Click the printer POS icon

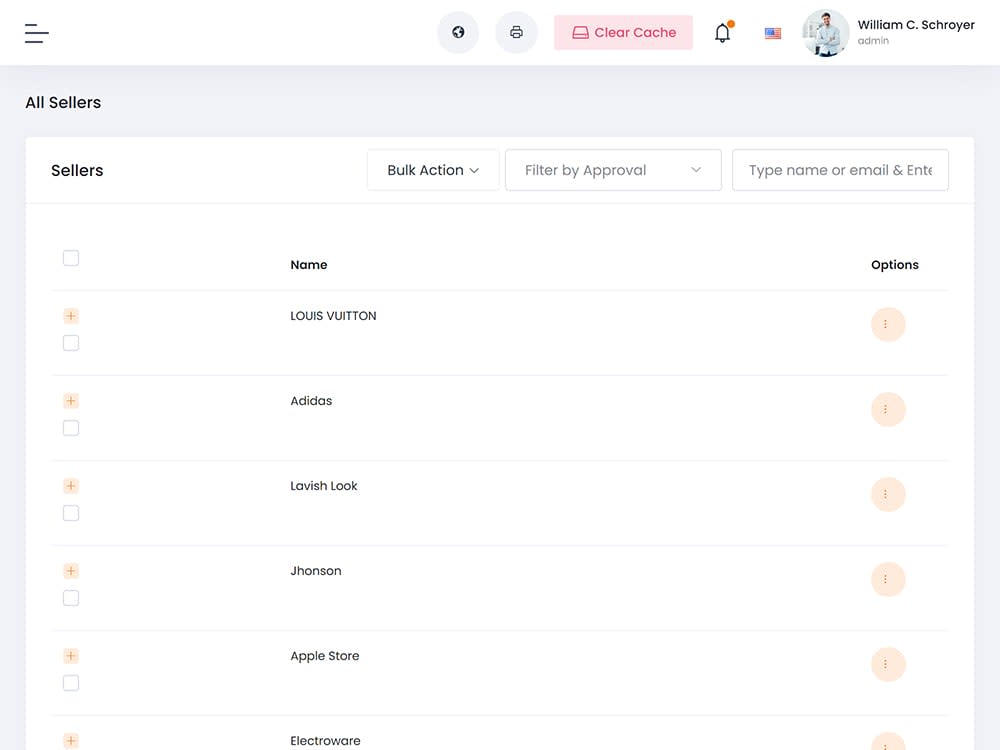517,33
